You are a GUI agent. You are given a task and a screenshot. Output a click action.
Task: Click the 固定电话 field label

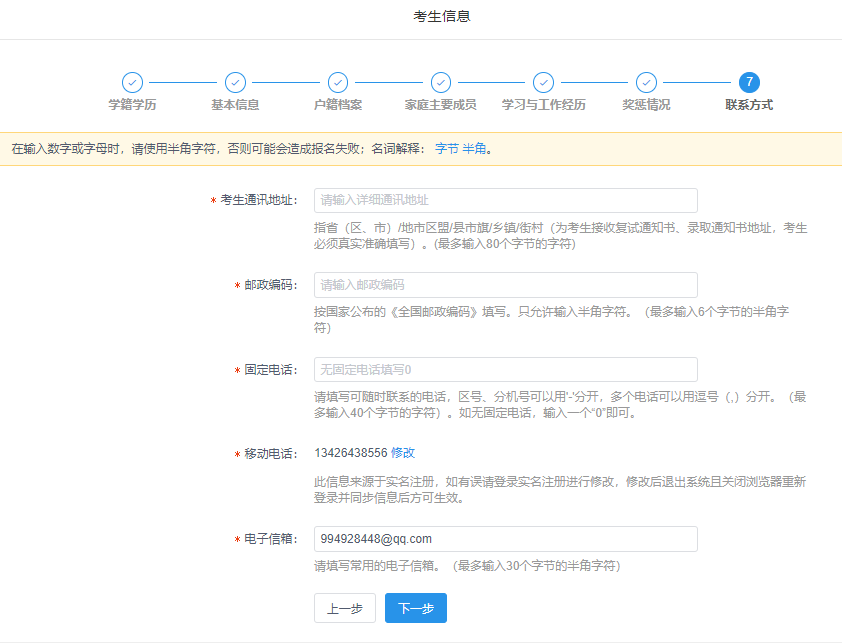[271, 370]
